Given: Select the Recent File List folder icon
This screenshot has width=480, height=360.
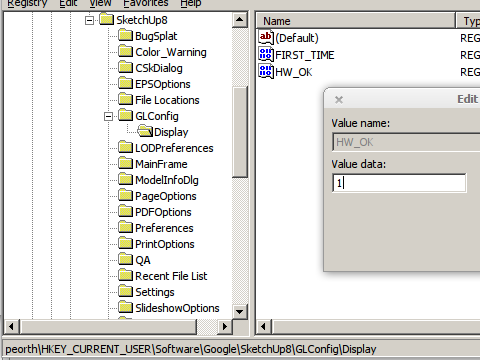Looking at the screenshot, I should [126, 275].
